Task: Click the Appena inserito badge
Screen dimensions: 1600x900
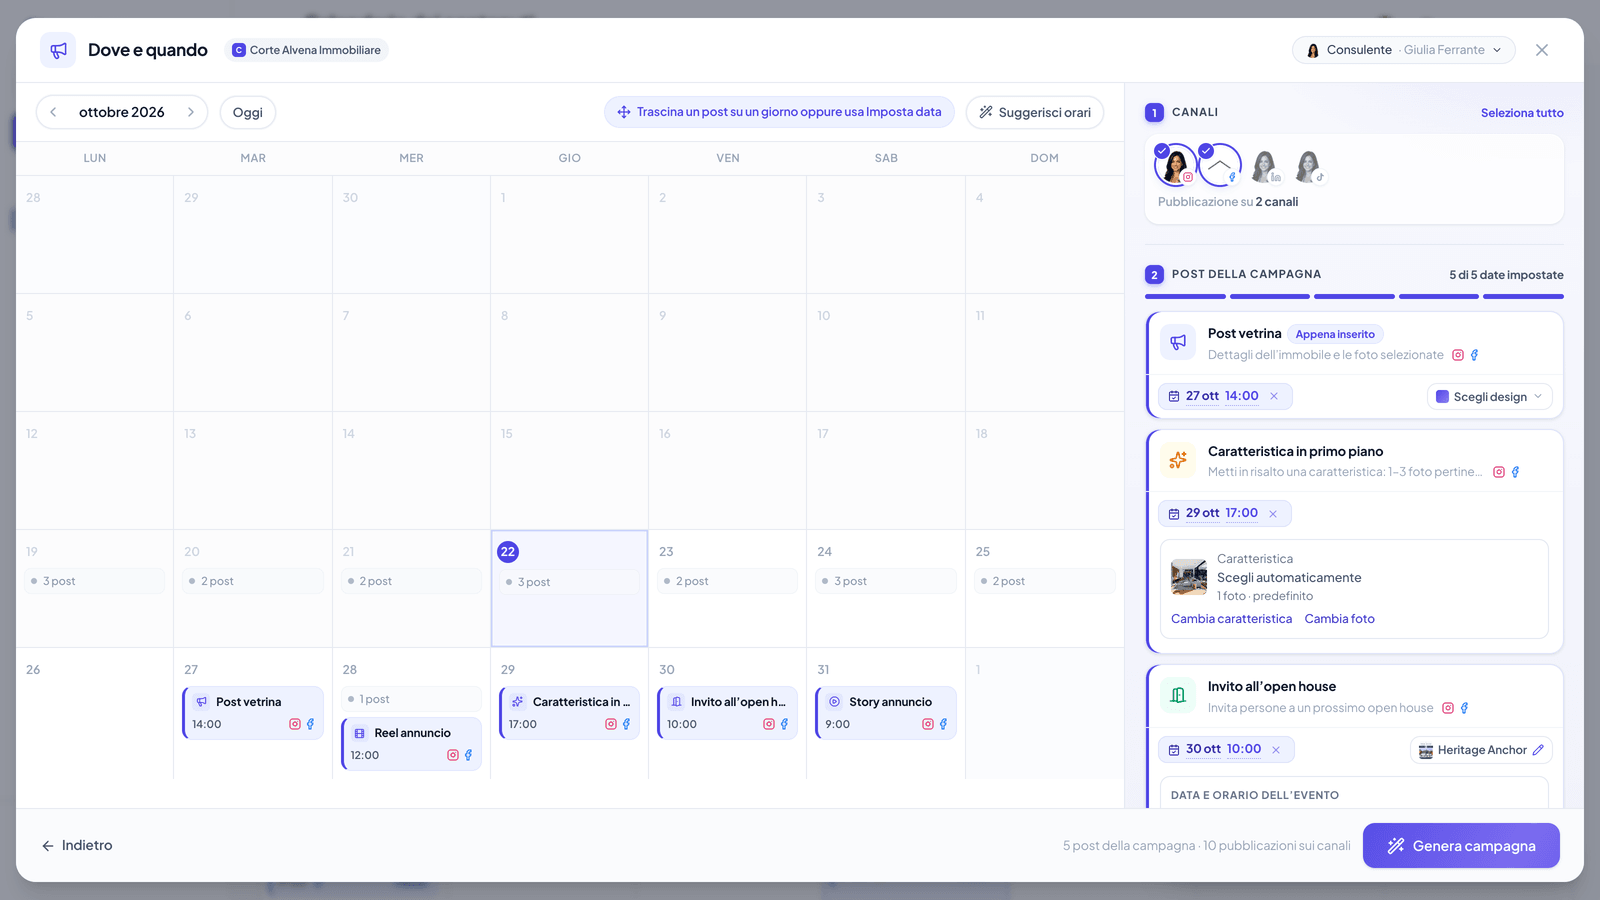Action: (x=1335, y=334)
